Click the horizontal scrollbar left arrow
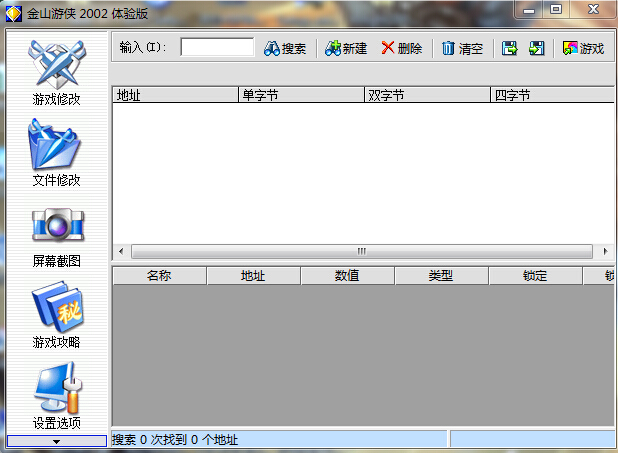The height and width of the screenshot is (453, 618). pyautogui.click(x=121, y=251)
